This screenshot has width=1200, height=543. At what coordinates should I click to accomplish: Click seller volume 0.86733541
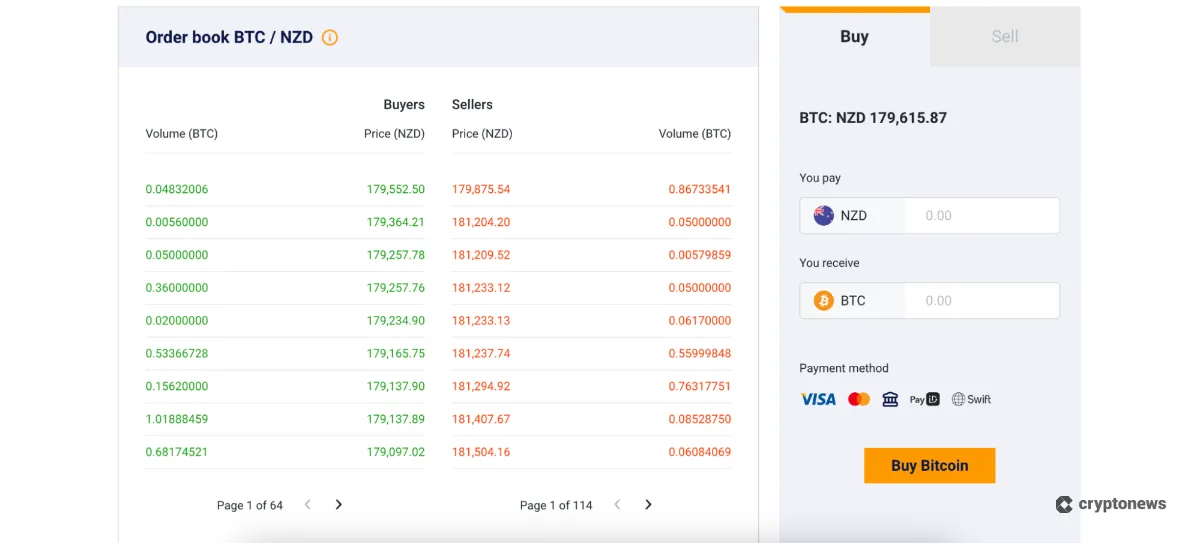coord(700,189)
